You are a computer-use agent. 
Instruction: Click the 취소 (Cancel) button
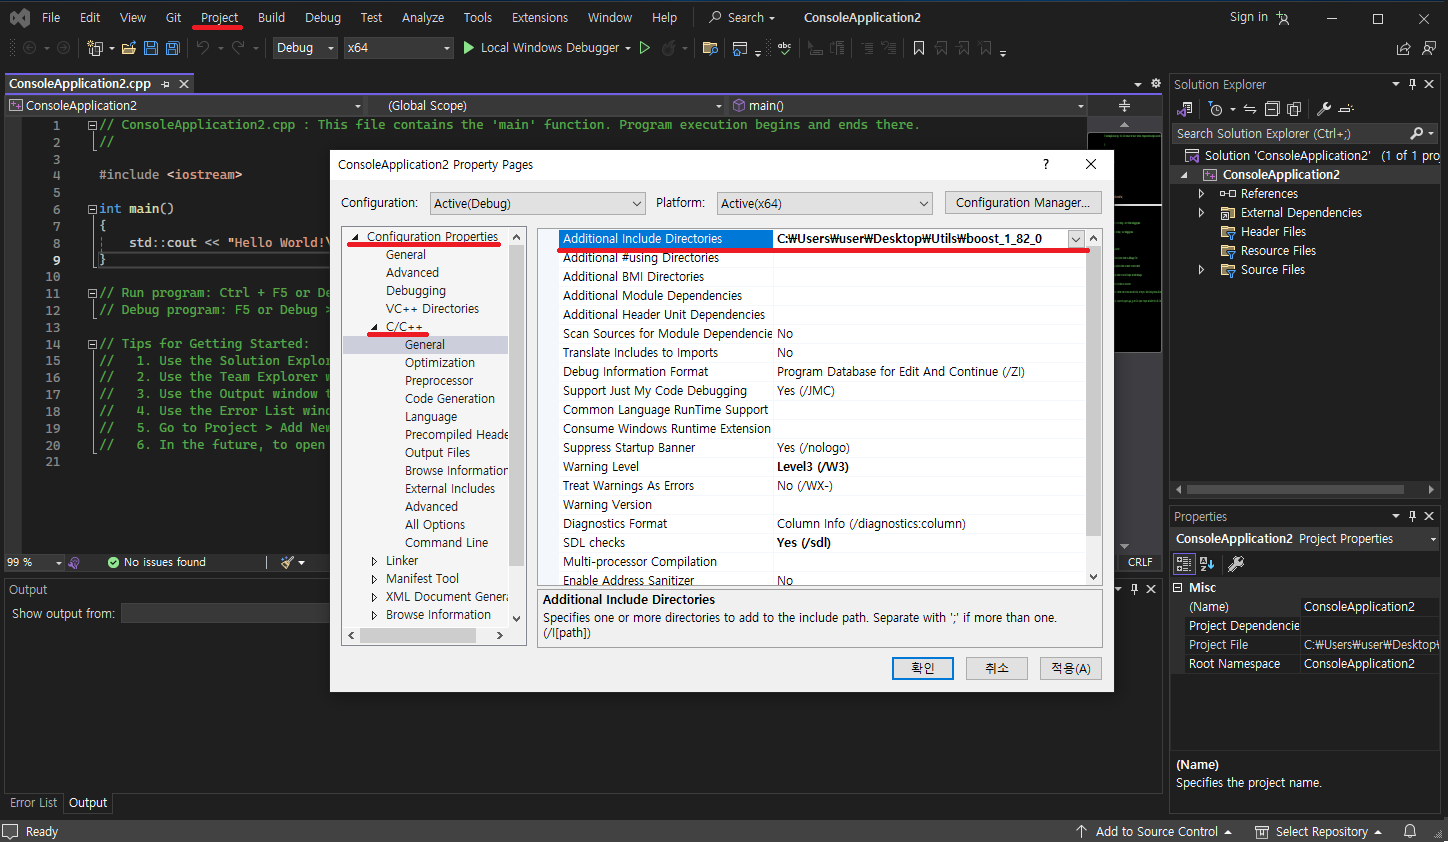(x=997, y=668)
